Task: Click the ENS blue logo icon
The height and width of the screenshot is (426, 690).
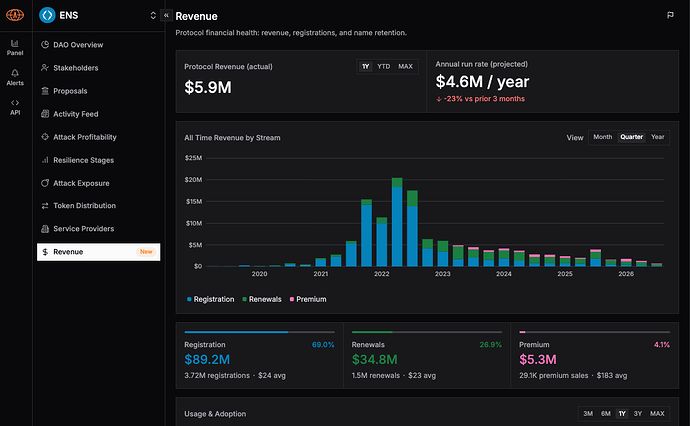Action: (47, 15)
